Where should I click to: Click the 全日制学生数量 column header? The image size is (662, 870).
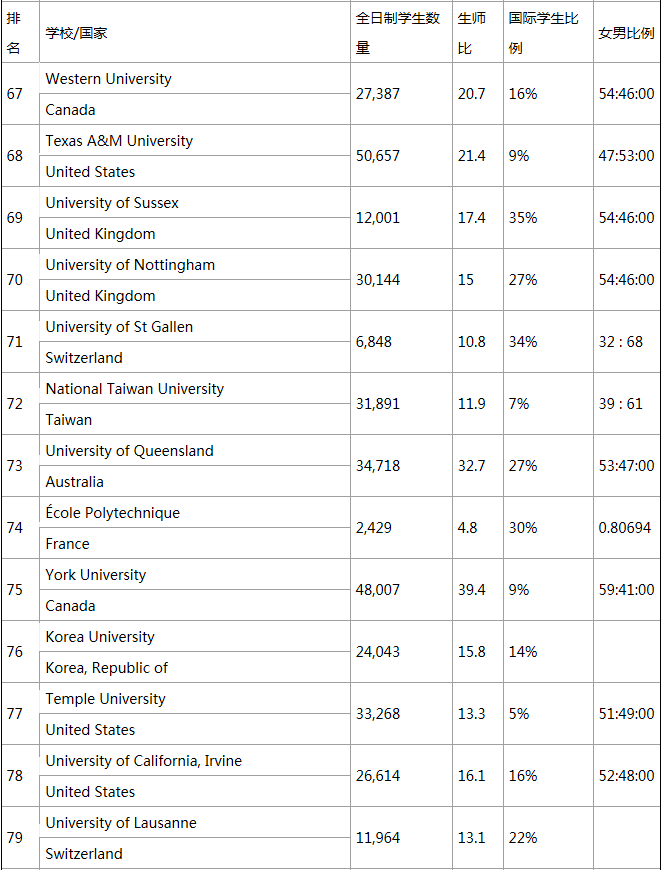(398, 33)
